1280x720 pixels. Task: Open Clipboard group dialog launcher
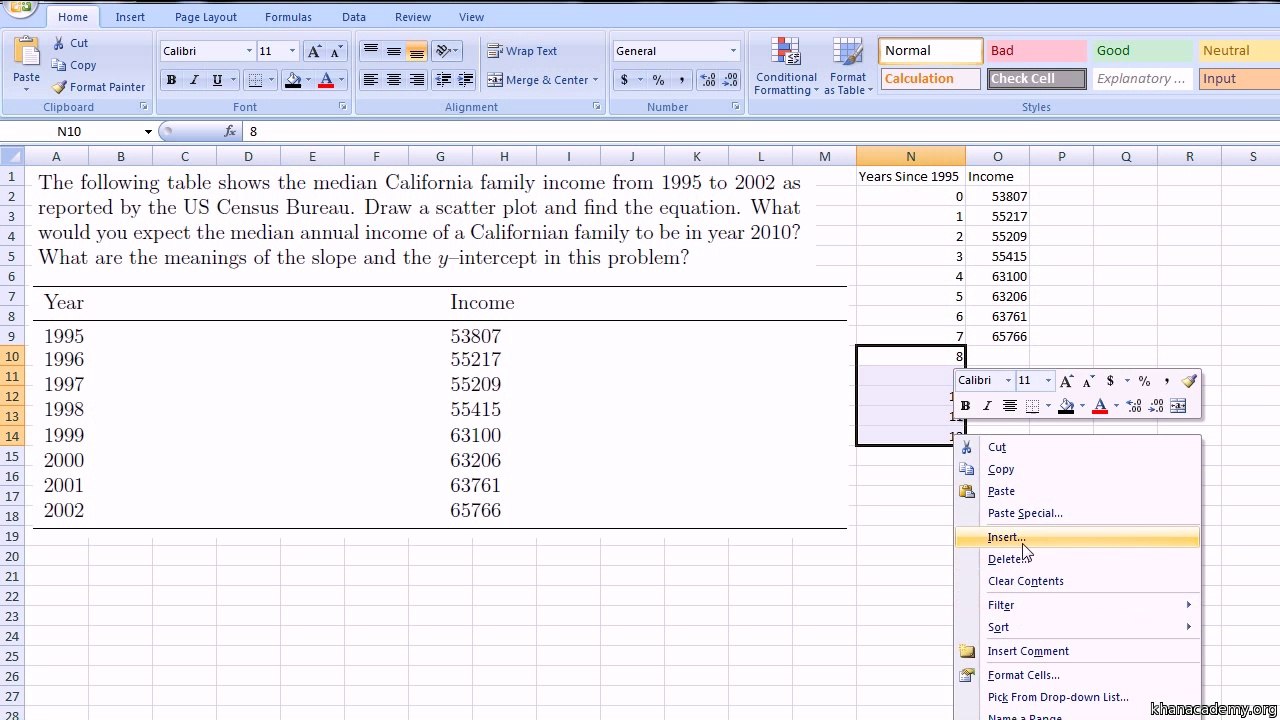(x=143, y=107)
